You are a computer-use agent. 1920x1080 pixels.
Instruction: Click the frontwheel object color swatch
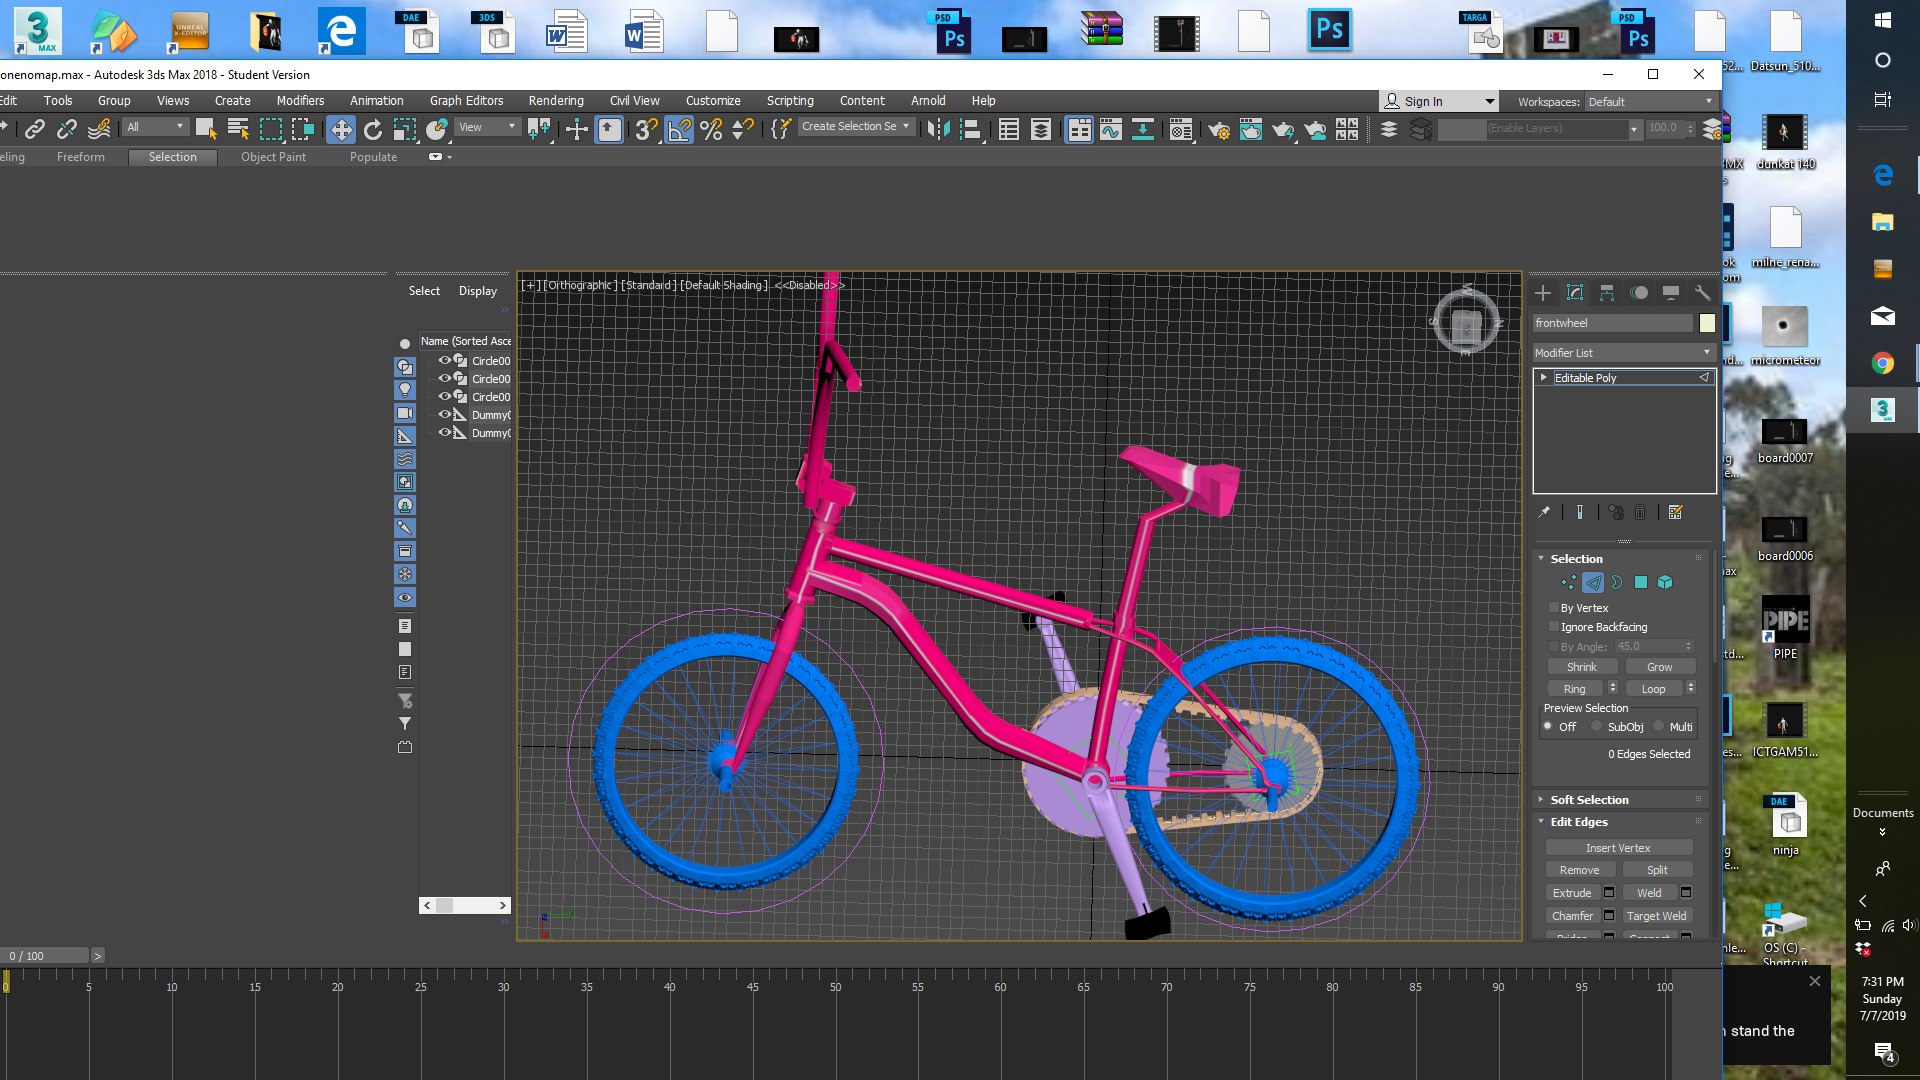click(1707, 323)
